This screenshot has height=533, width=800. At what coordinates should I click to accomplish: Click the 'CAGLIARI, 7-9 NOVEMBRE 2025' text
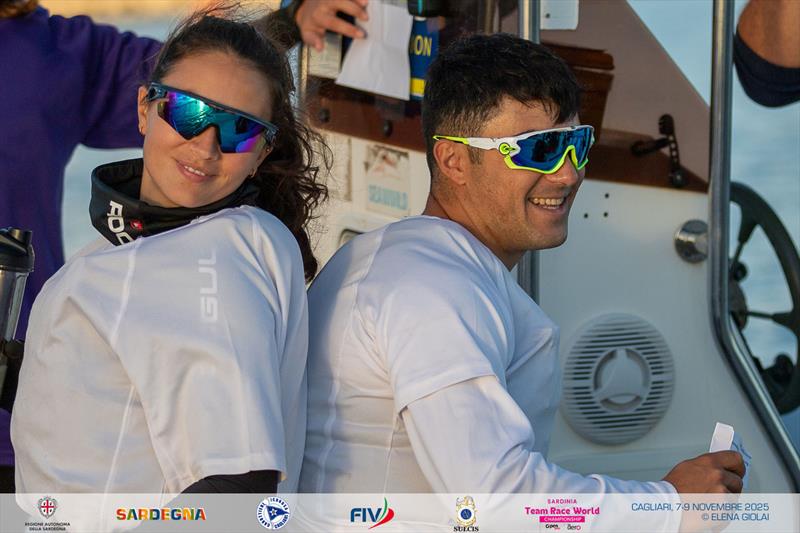(x=700, y=507)
